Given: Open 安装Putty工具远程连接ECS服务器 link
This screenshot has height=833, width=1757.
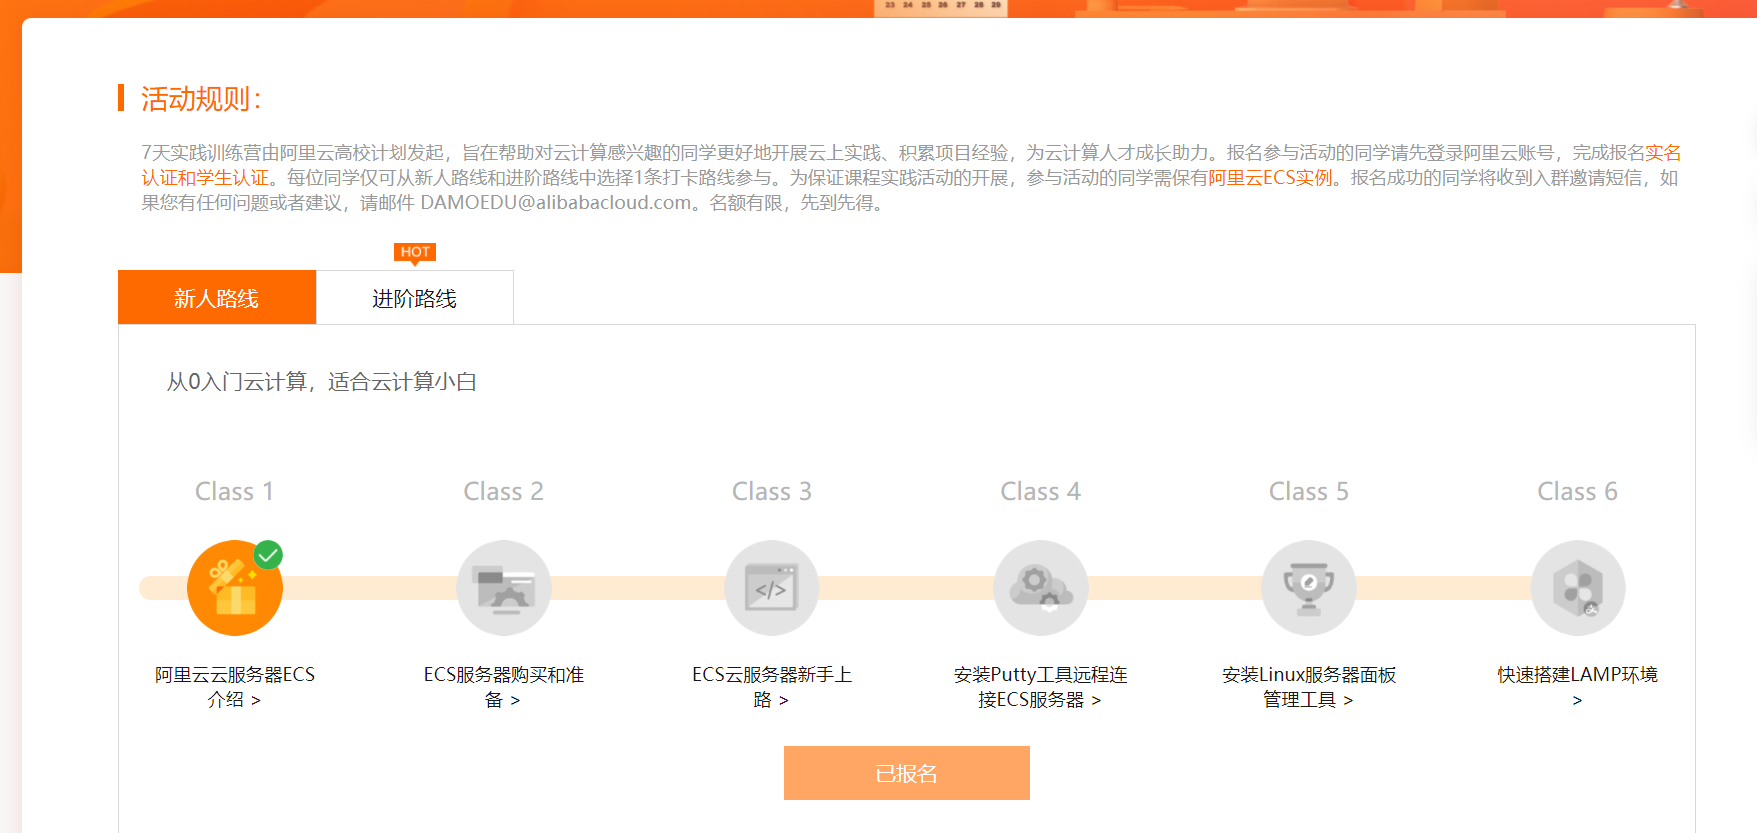Looking at the screenshot, I should point(1041,687).
